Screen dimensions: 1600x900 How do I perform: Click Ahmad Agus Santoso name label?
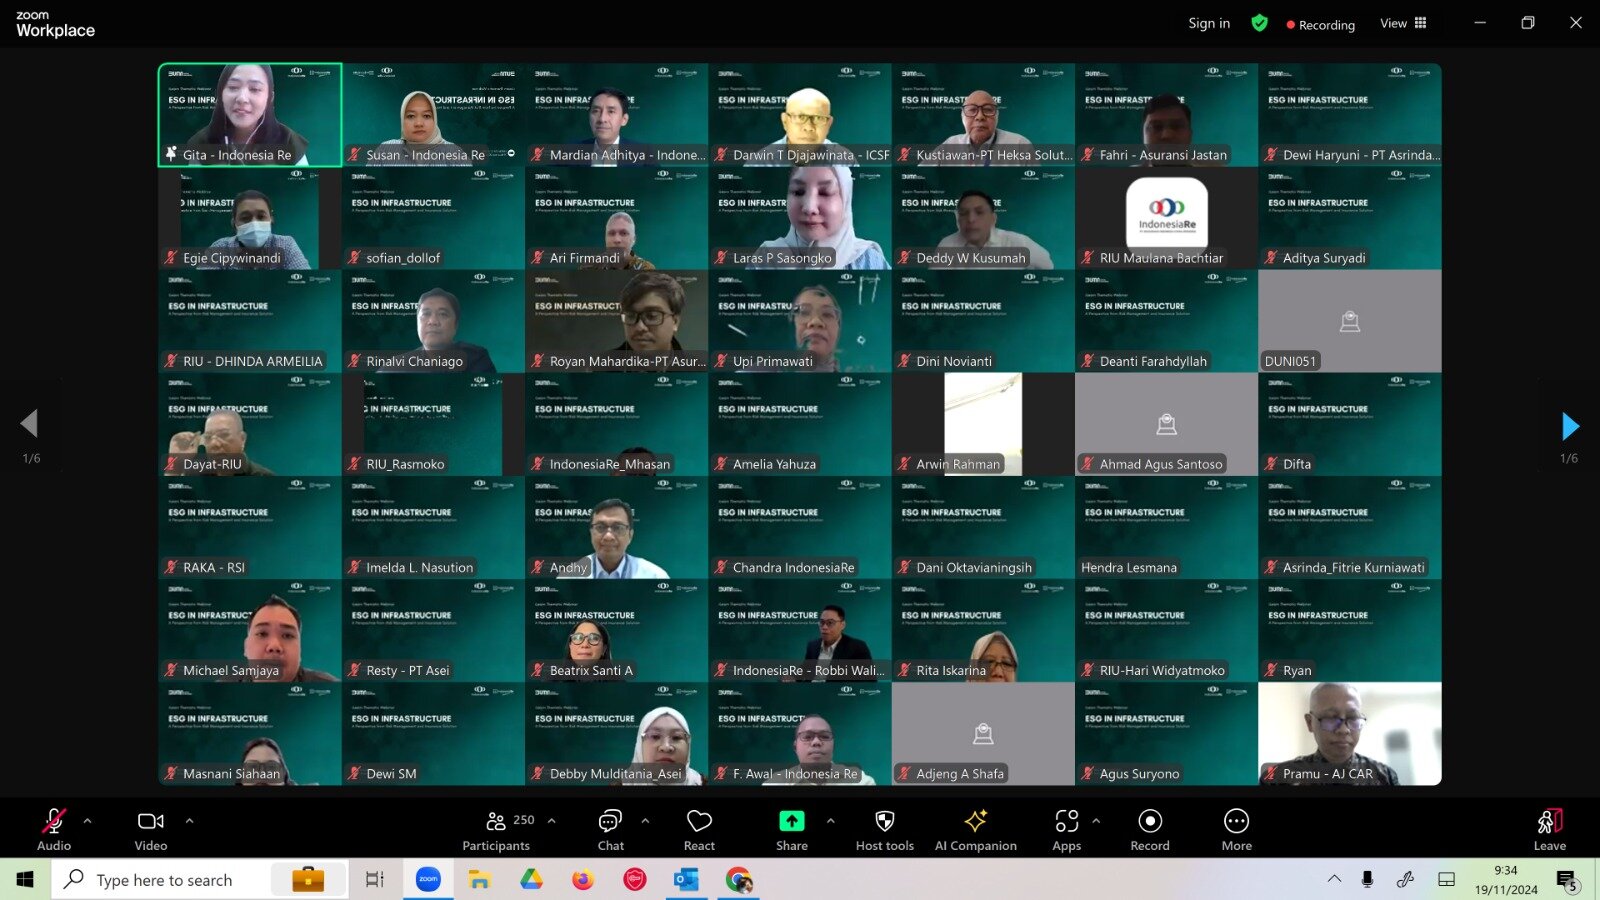point(1161,464)
